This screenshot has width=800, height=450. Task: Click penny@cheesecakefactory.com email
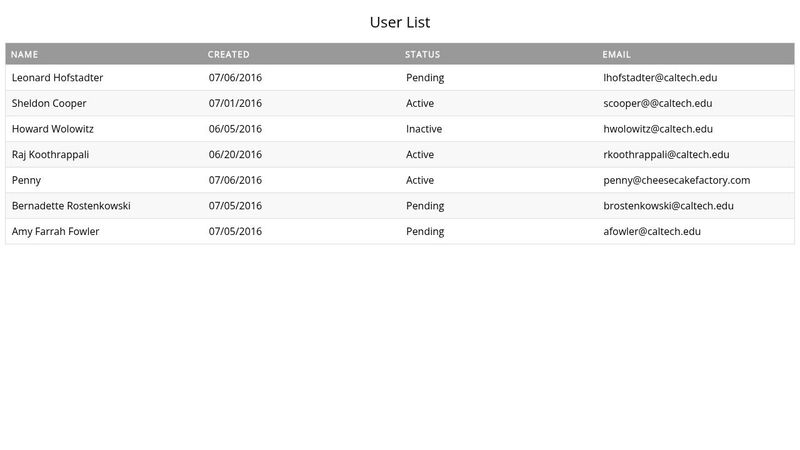pyautogui.click(x=676, y=180)
